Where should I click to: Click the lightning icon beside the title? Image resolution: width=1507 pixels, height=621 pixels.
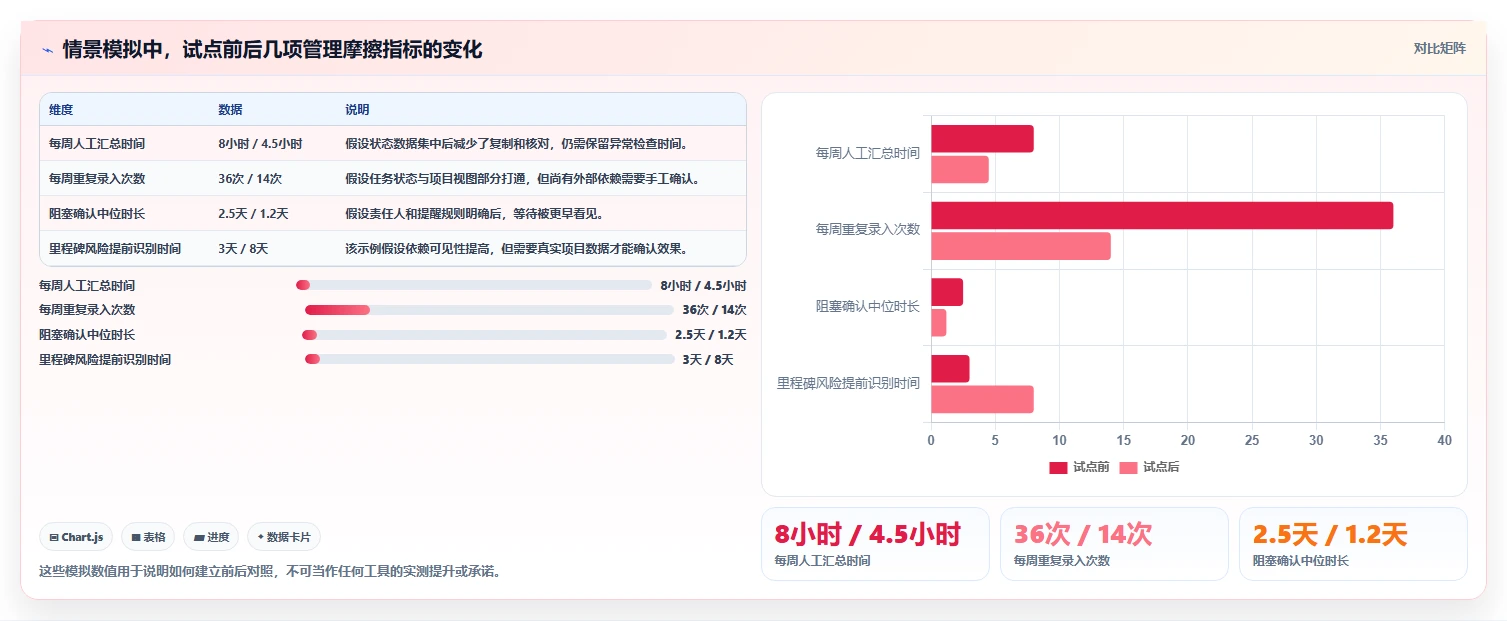[x=48, y=49]
